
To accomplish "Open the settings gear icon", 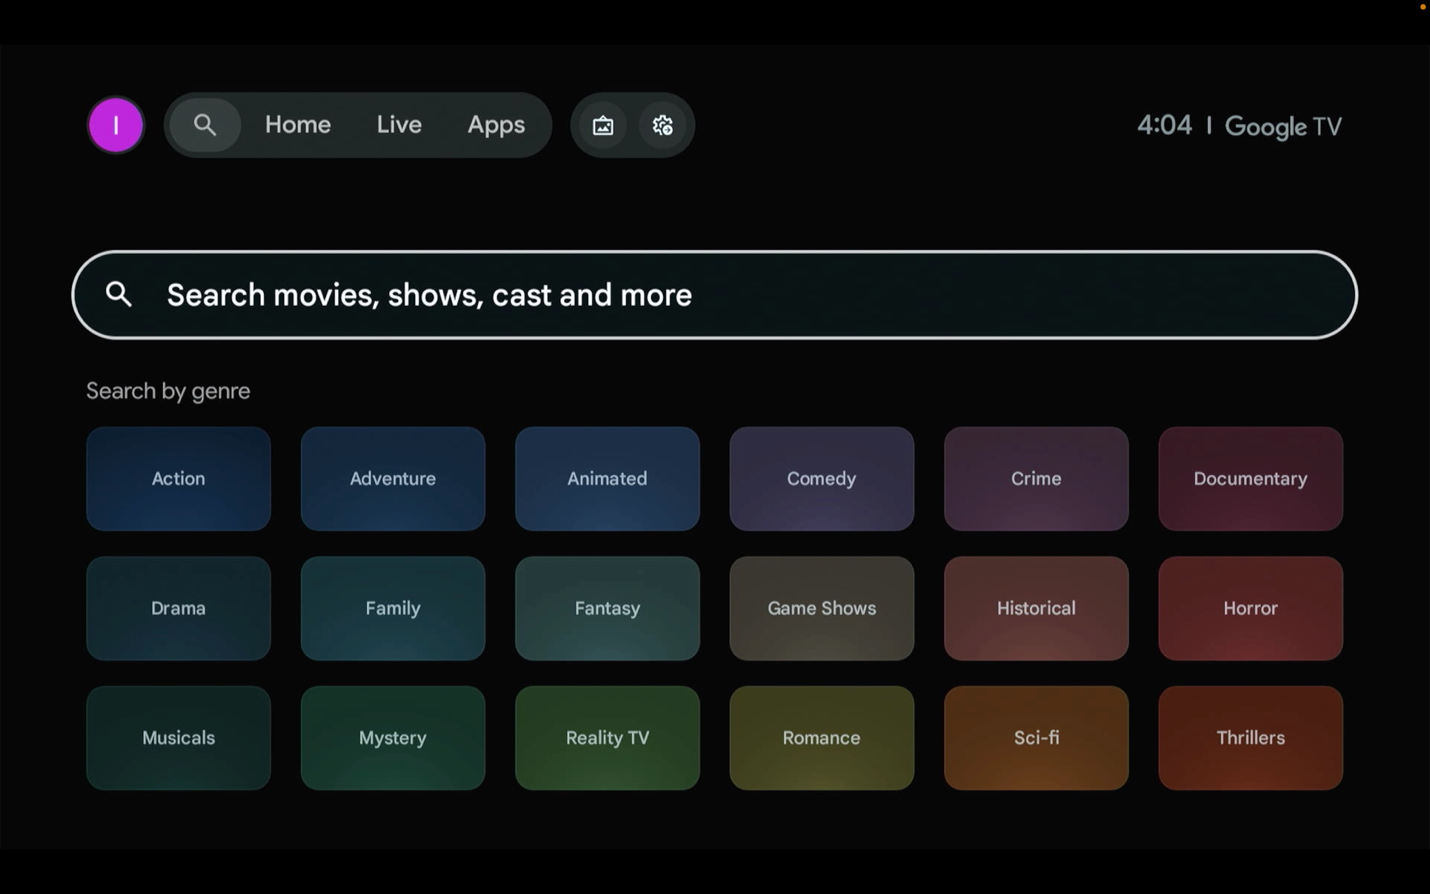I will 663,125.
